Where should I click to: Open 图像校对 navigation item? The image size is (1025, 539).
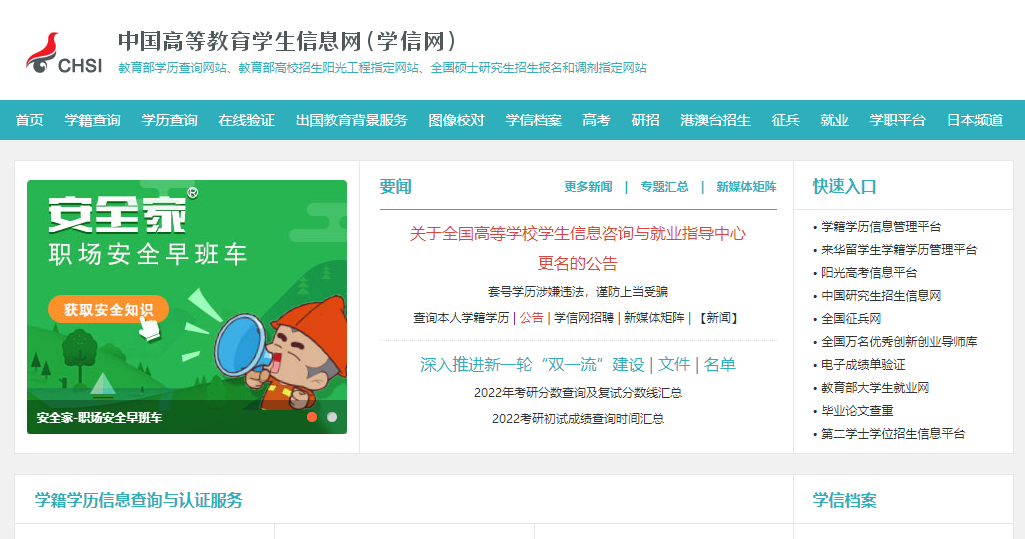(456, 120)
